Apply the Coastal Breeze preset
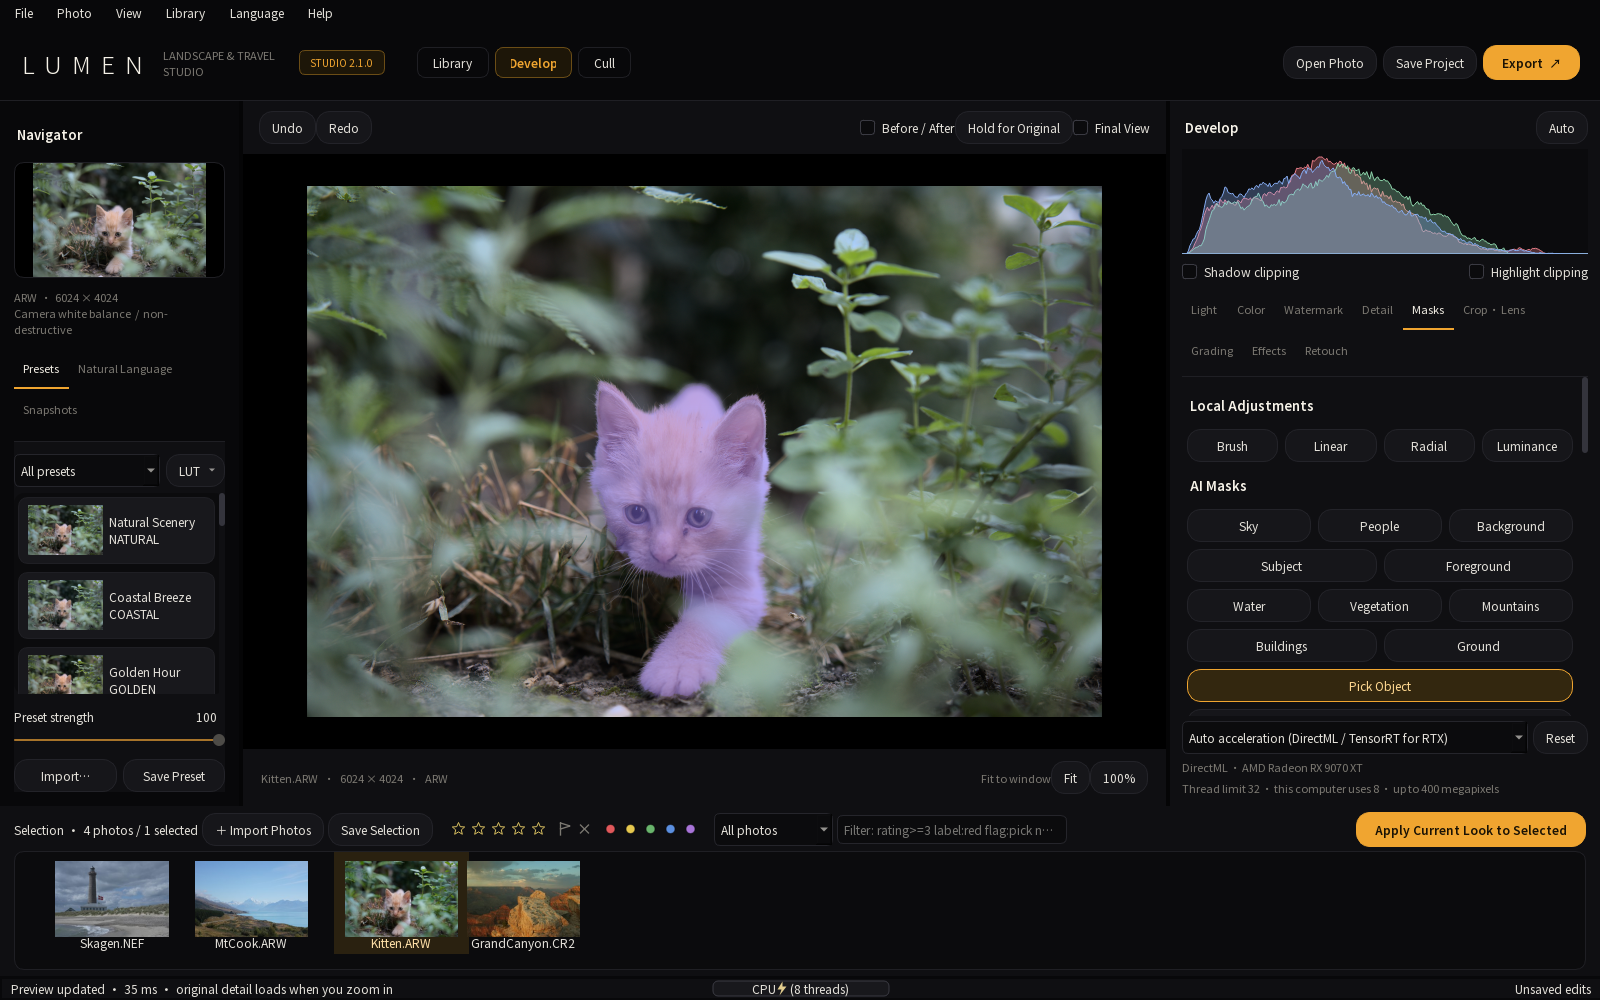Screen dimensions: 1600x1000 pos(116,605)
